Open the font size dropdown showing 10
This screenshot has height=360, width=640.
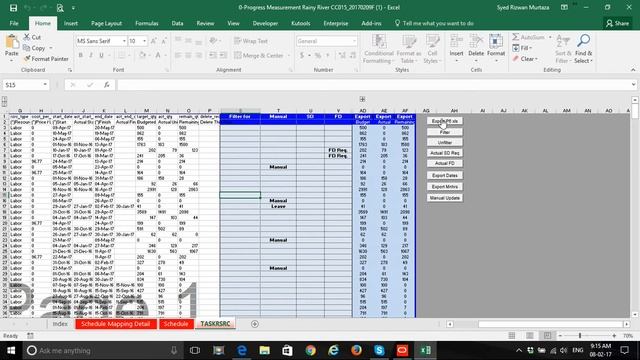144,41
